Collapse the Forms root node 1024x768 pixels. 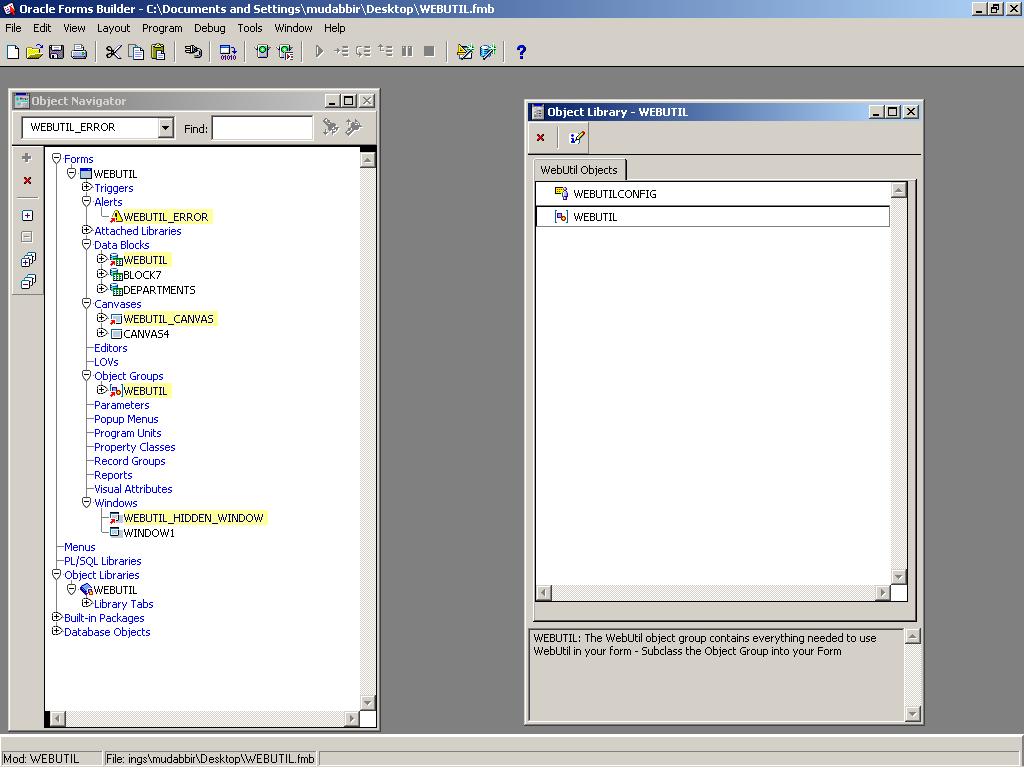click(x=57, y=159)
